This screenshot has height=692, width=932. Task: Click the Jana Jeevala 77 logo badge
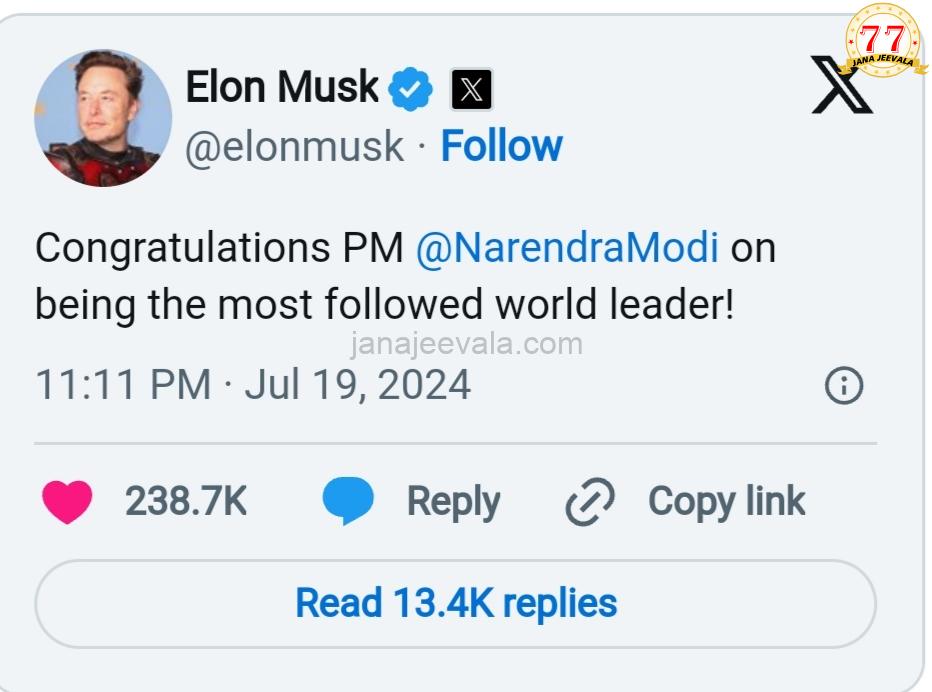coord(883,42)
